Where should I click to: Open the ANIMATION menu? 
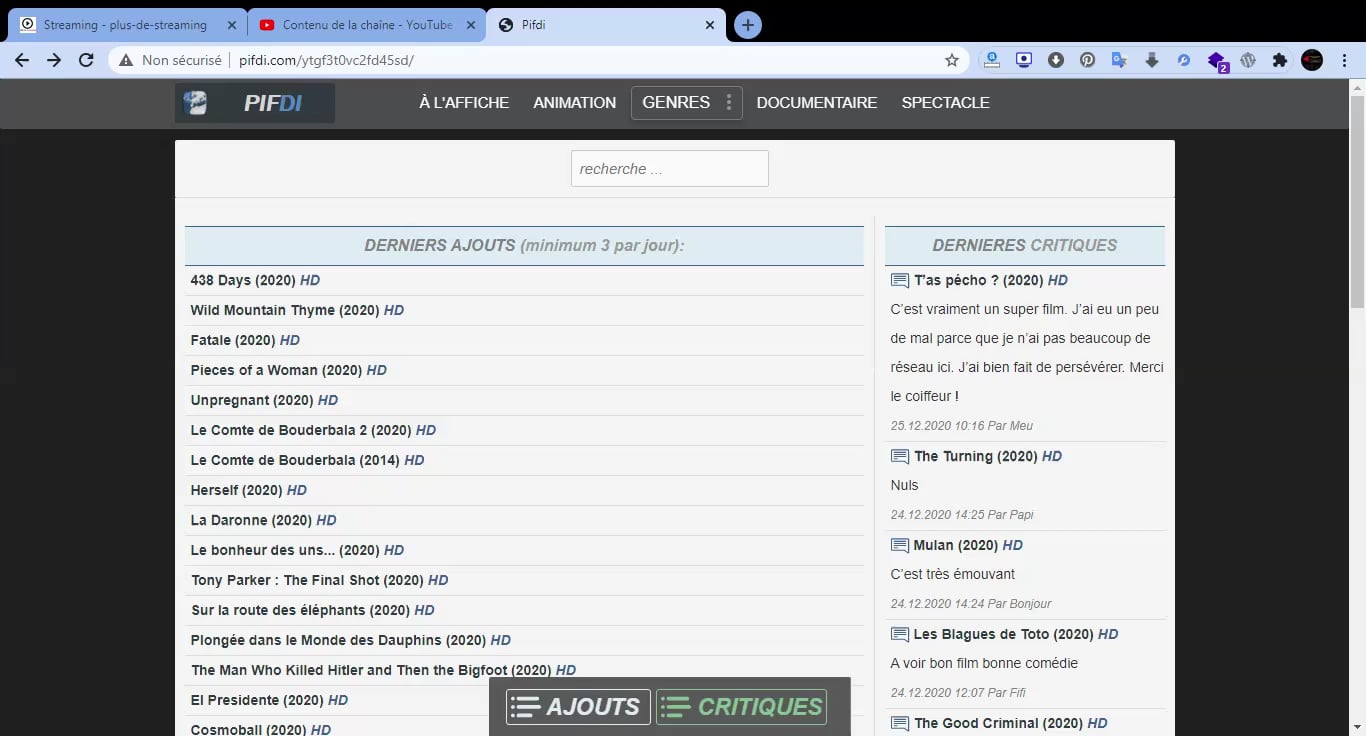[x=574, y=102]
